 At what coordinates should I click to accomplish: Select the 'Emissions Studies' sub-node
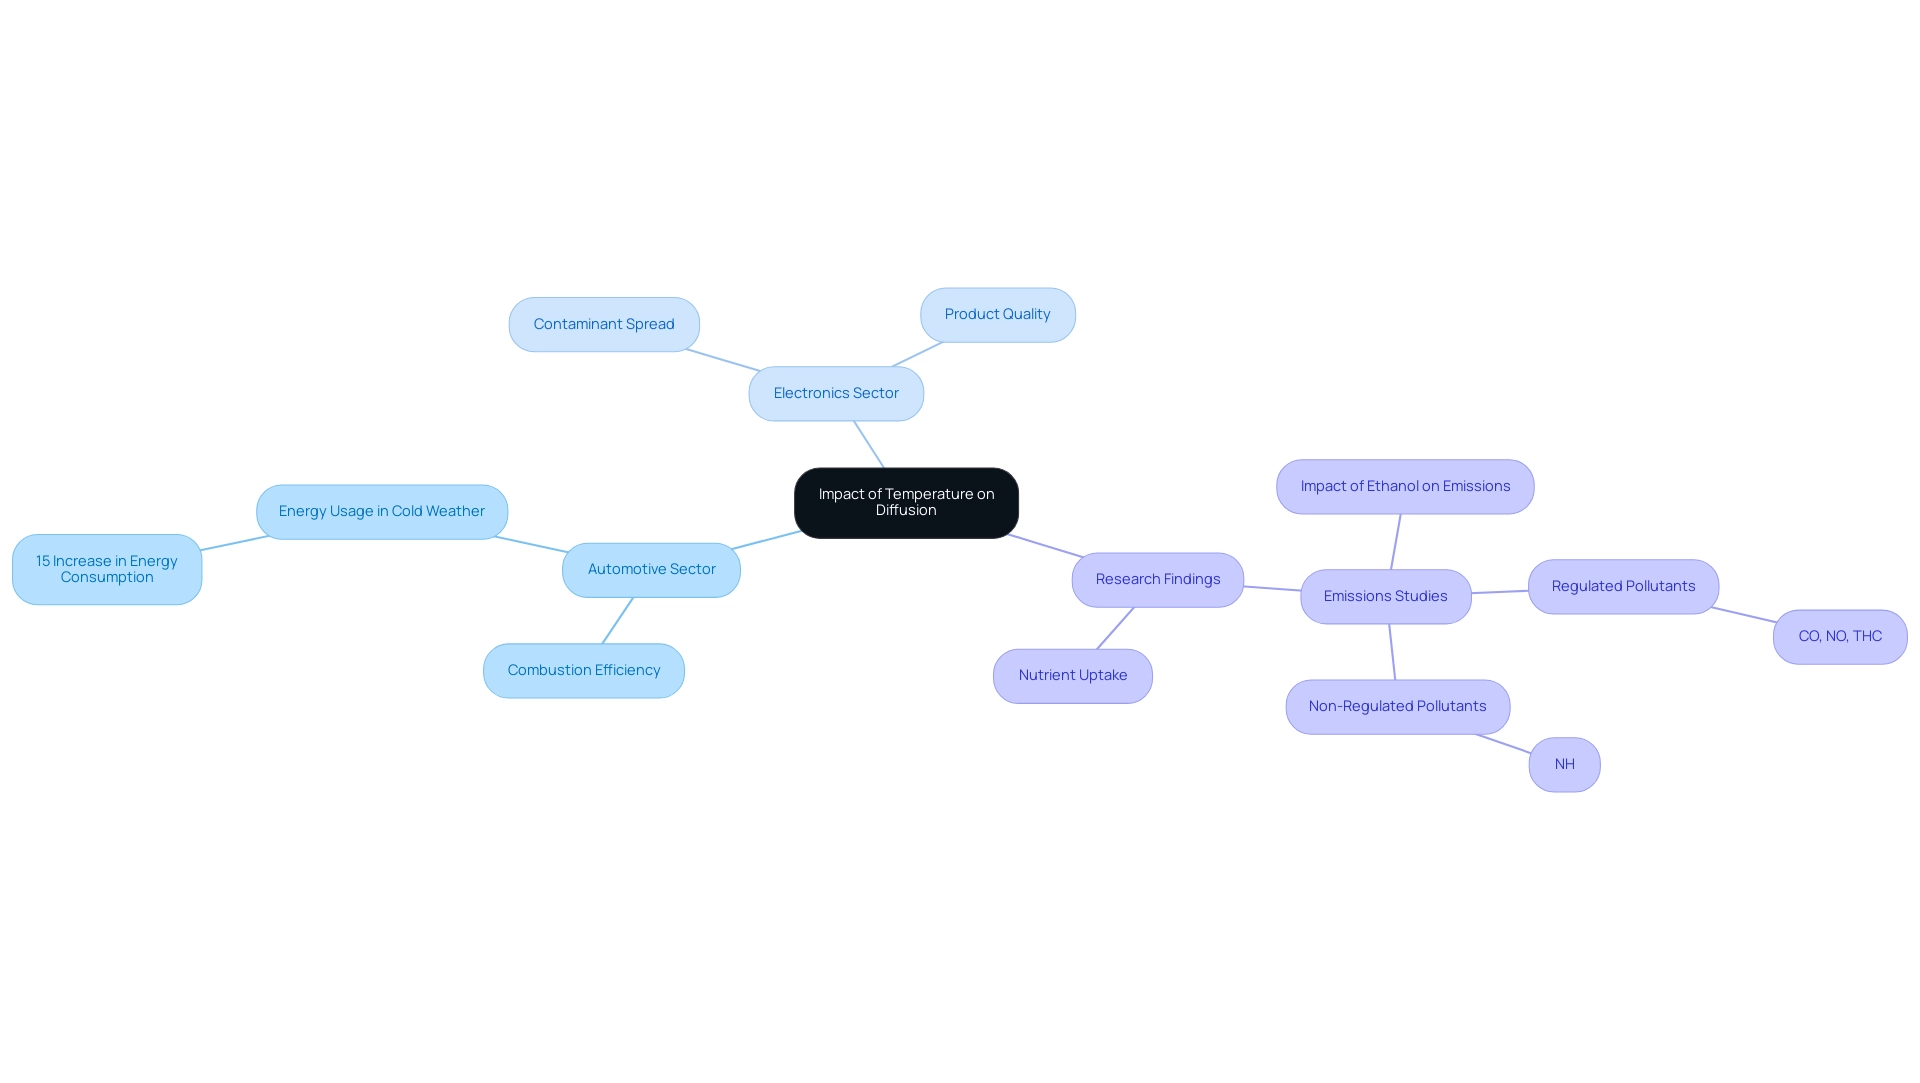(x=1386, y=596)
